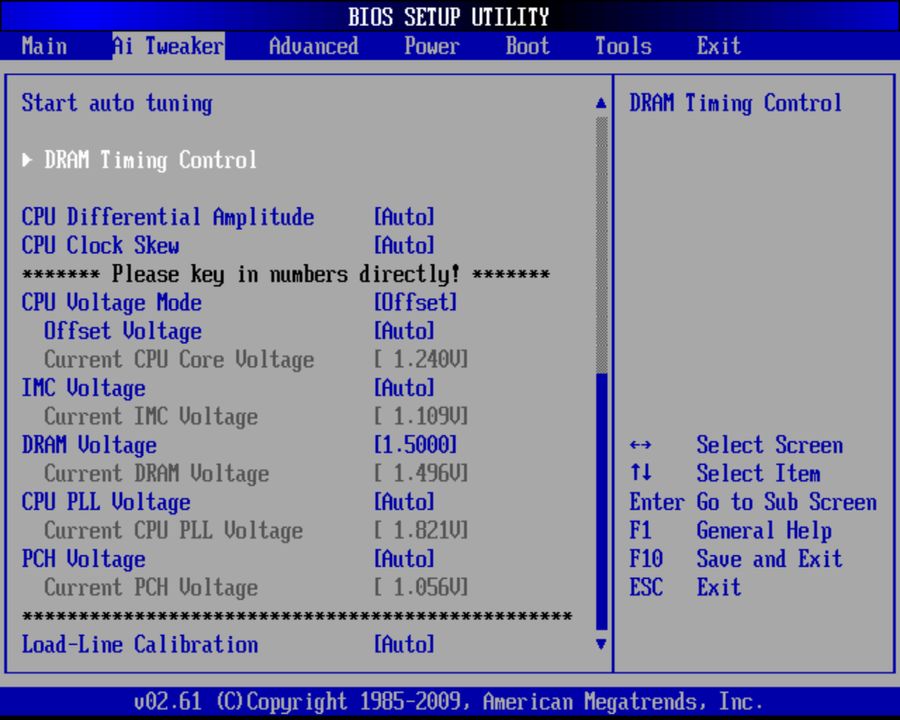The height and width of the screenshot is (720, 900).
Task: Click the Current IMC Voltage label
Action: coord(151,417)
